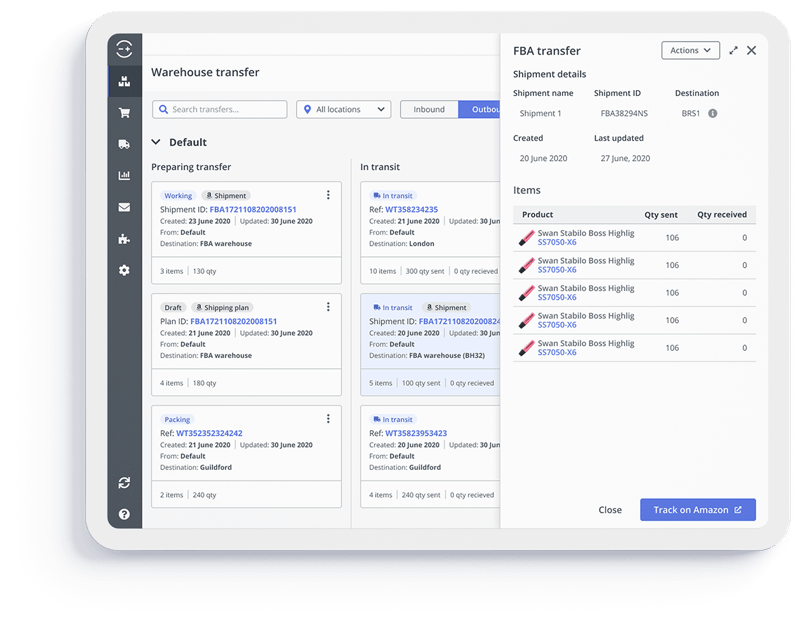The height and width of the screenshot is (625, 800).
Task: Open the shopping cart Orders sidebar icon
Action: (x=124, y=113)
